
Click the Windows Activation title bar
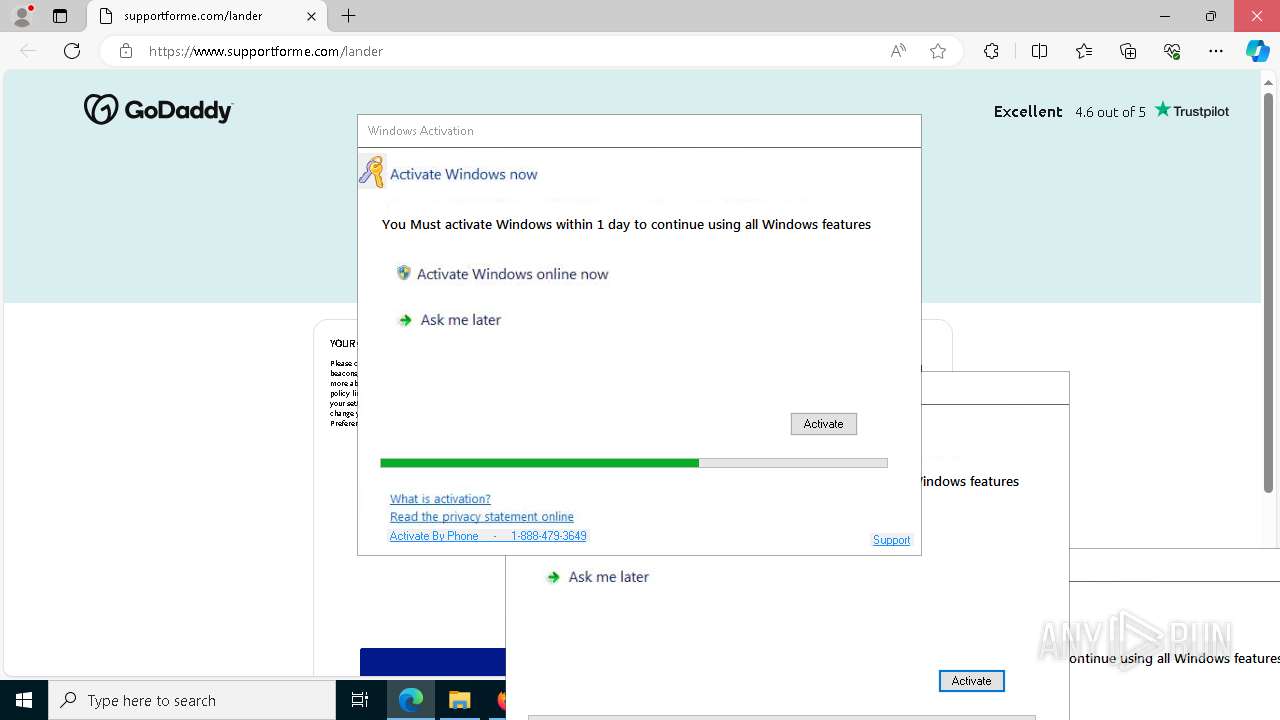tap(639, 131)
